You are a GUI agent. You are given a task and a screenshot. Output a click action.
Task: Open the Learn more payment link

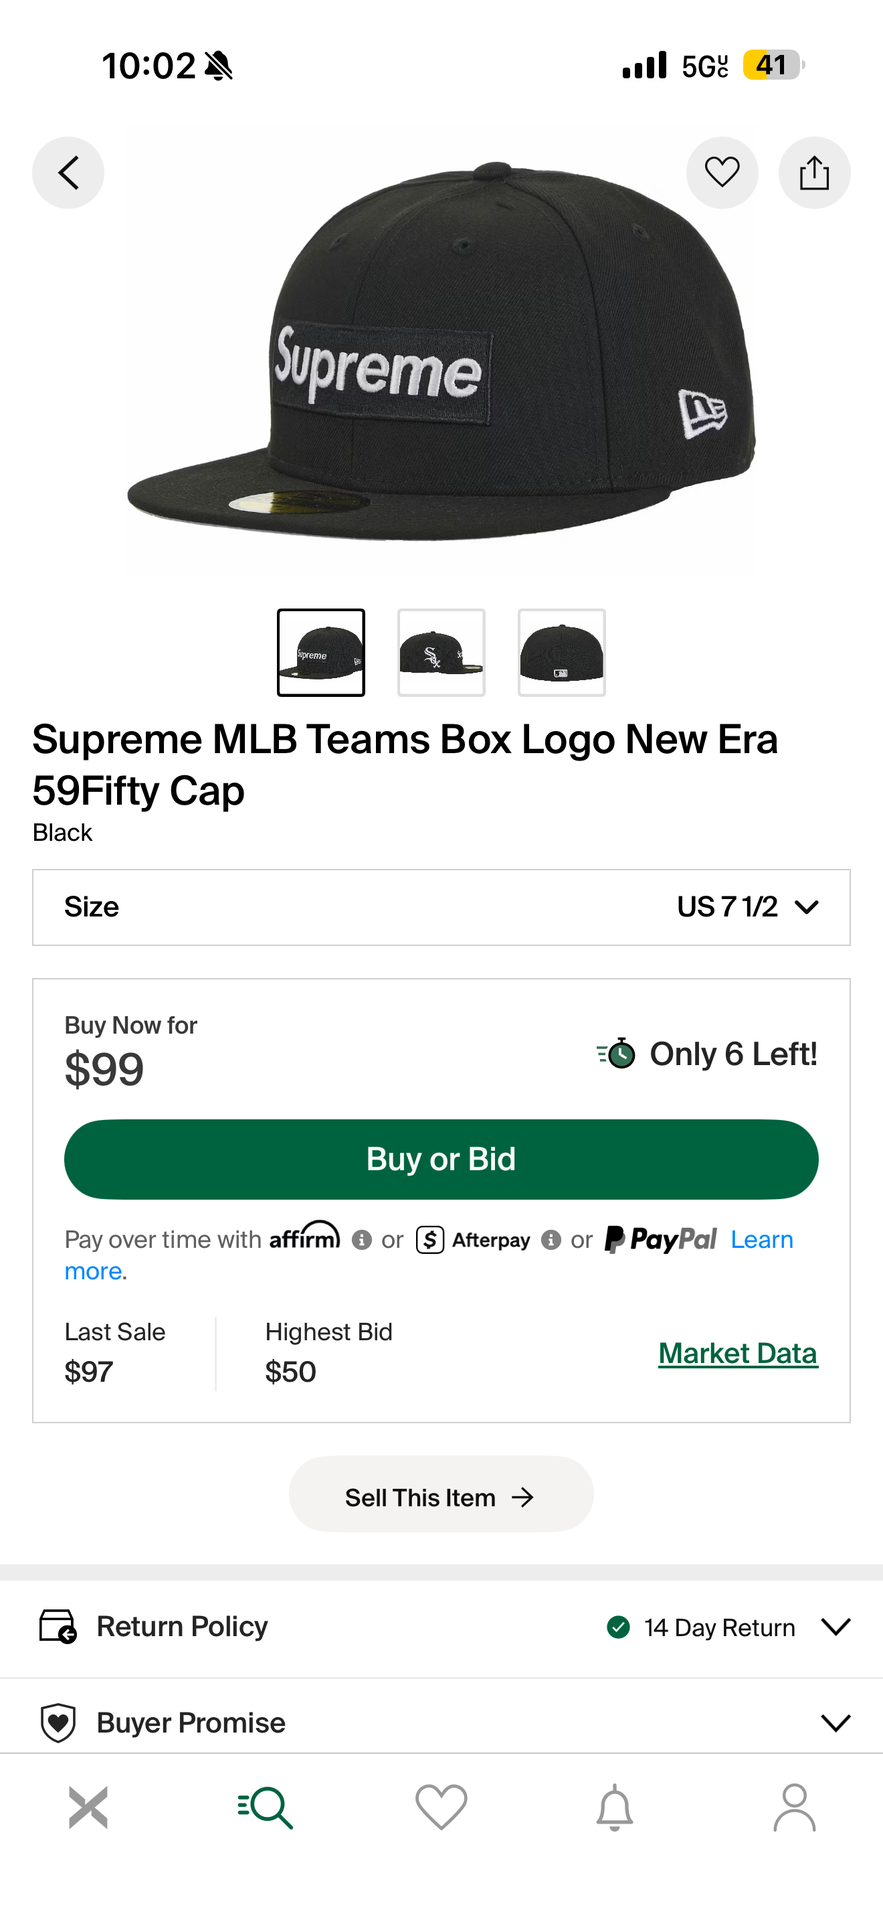pos(761,1240)
